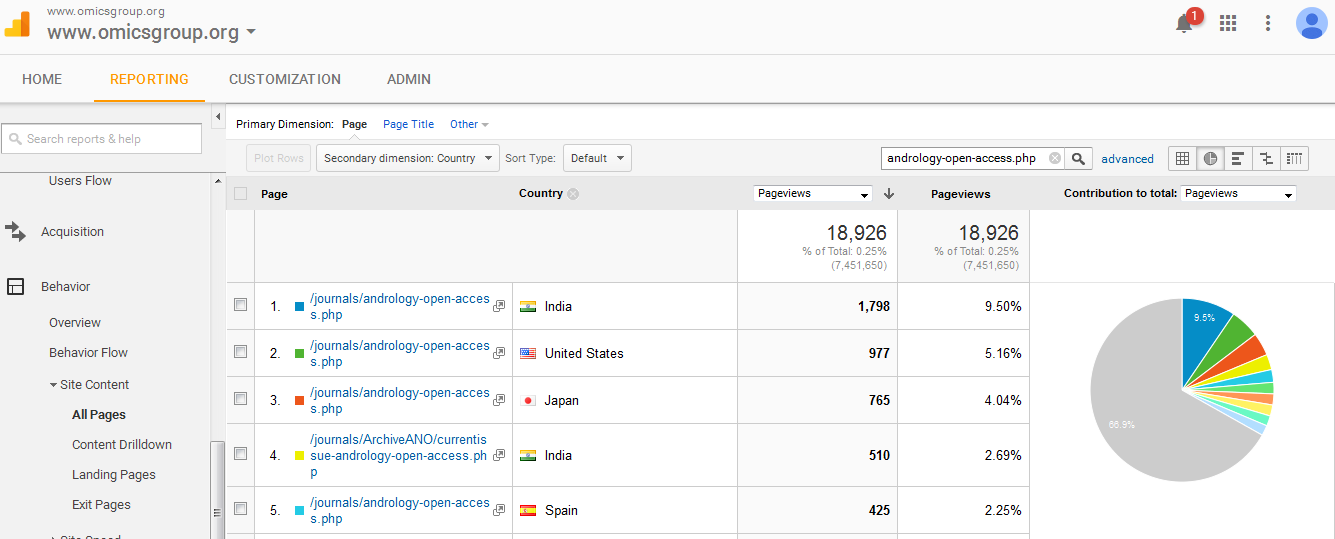Image resolution: width=1335 pixels, height=539 pixels.
Task: Go to the HOME tab
Action: coord(42,79)
